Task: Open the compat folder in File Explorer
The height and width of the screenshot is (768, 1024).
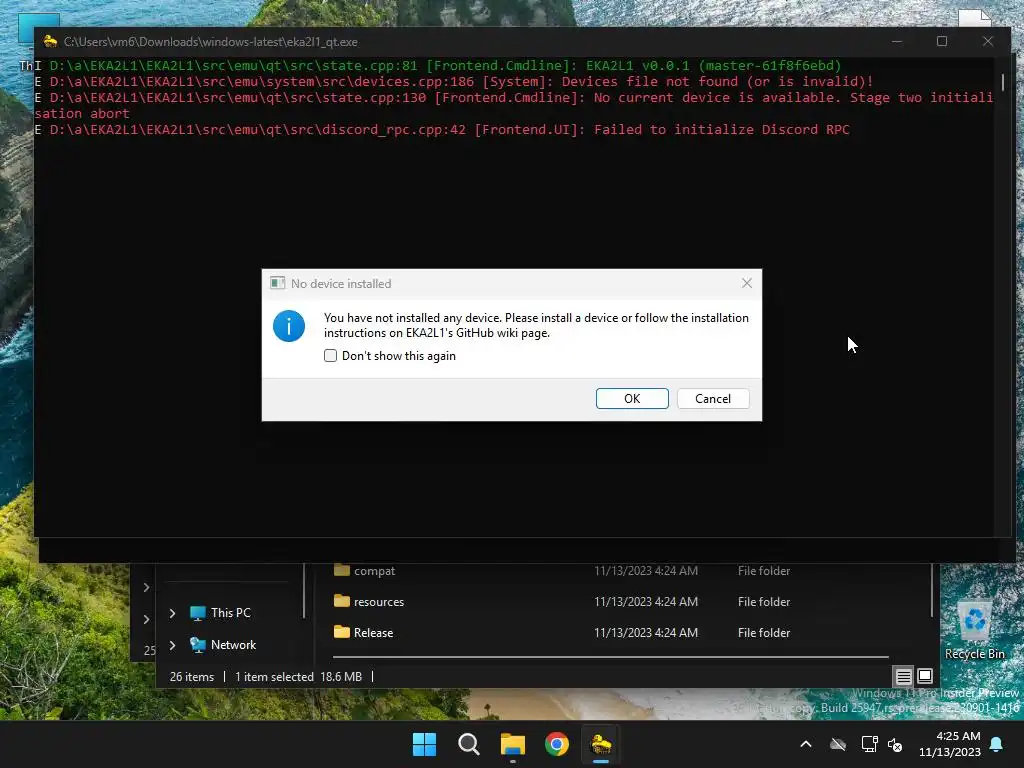Action: pyautogui.click(x=374, y=571)
